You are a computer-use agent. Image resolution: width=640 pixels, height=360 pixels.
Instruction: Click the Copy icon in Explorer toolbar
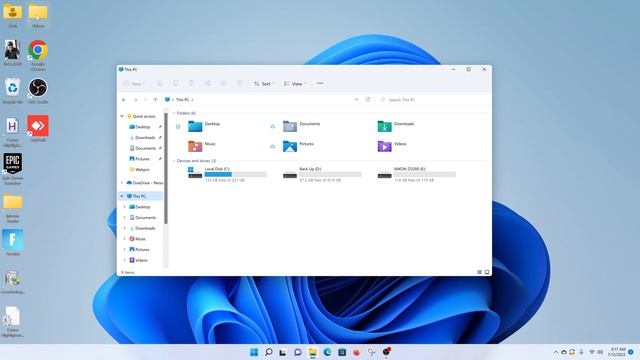(x=176, y=84)
